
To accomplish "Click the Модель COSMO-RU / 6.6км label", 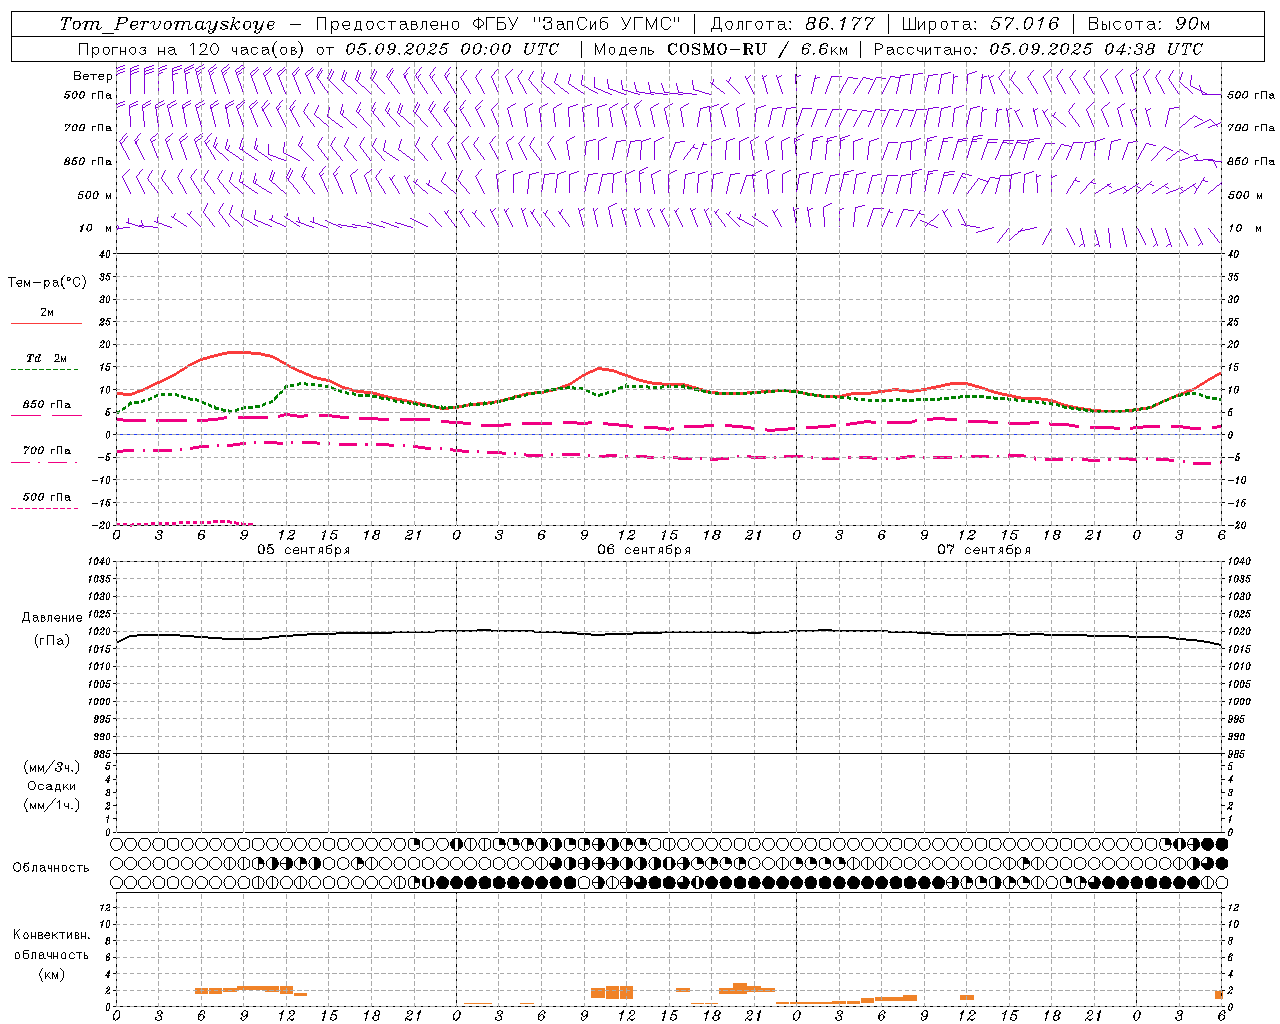I will (721, 49).
